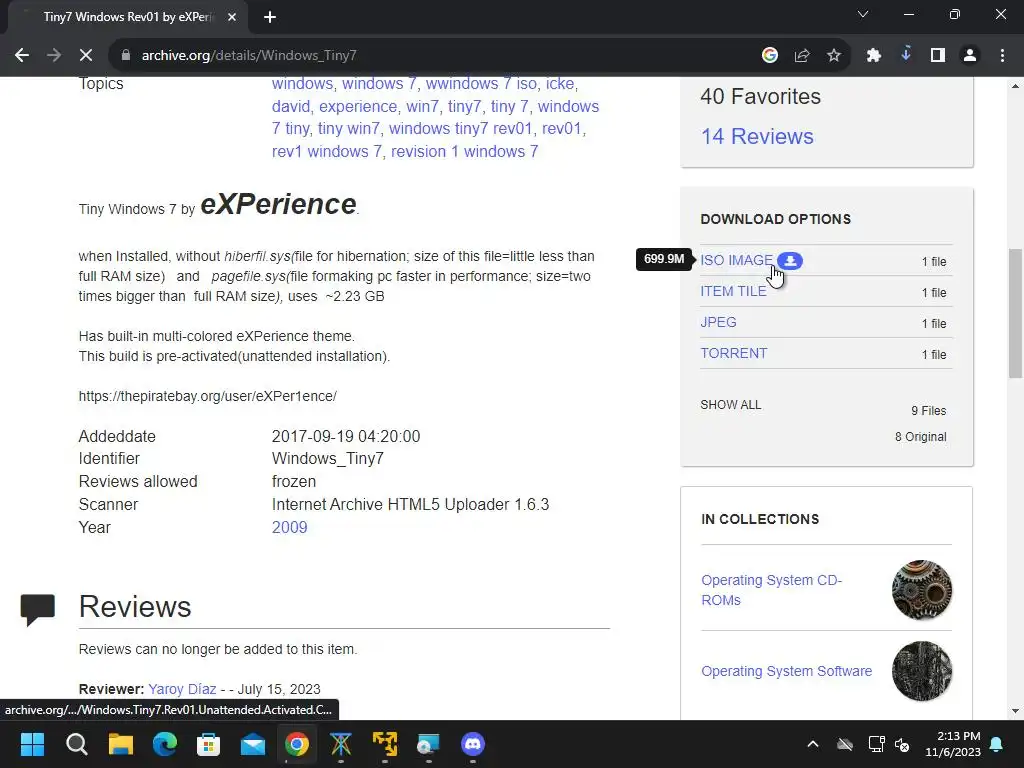
Task: Open File Explorer from taskbar
Action: coord(120,744)
